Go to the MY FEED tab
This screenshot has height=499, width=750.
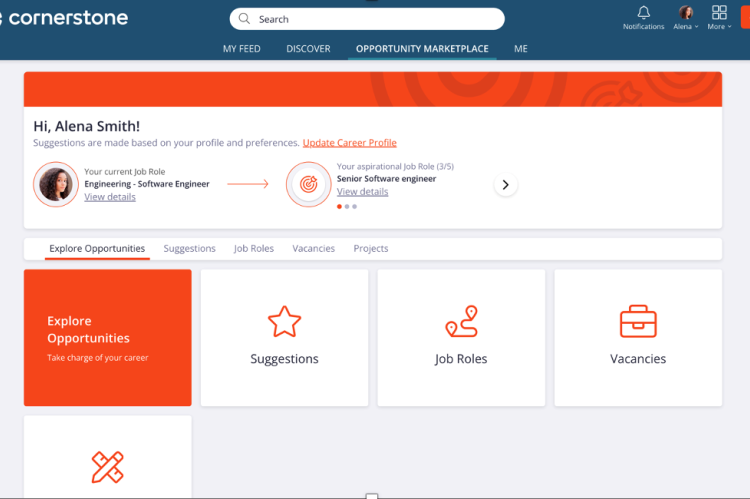[242, 49]
